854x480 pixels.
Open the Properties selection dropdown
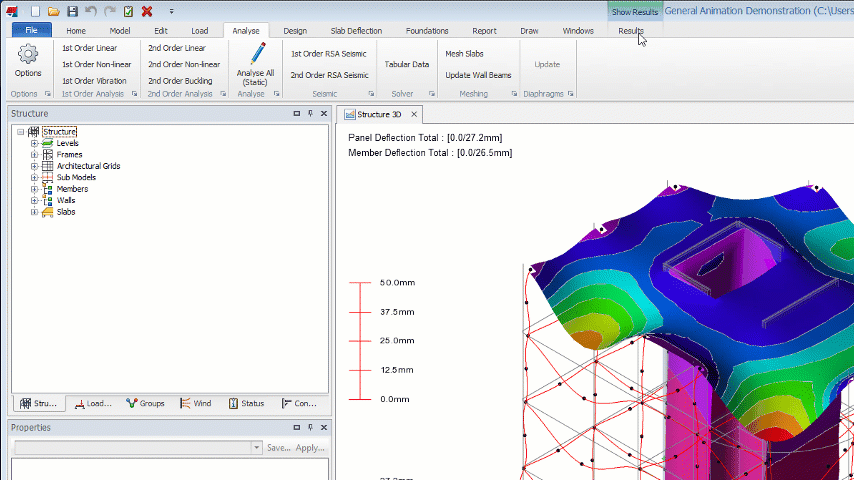point(257,448)
